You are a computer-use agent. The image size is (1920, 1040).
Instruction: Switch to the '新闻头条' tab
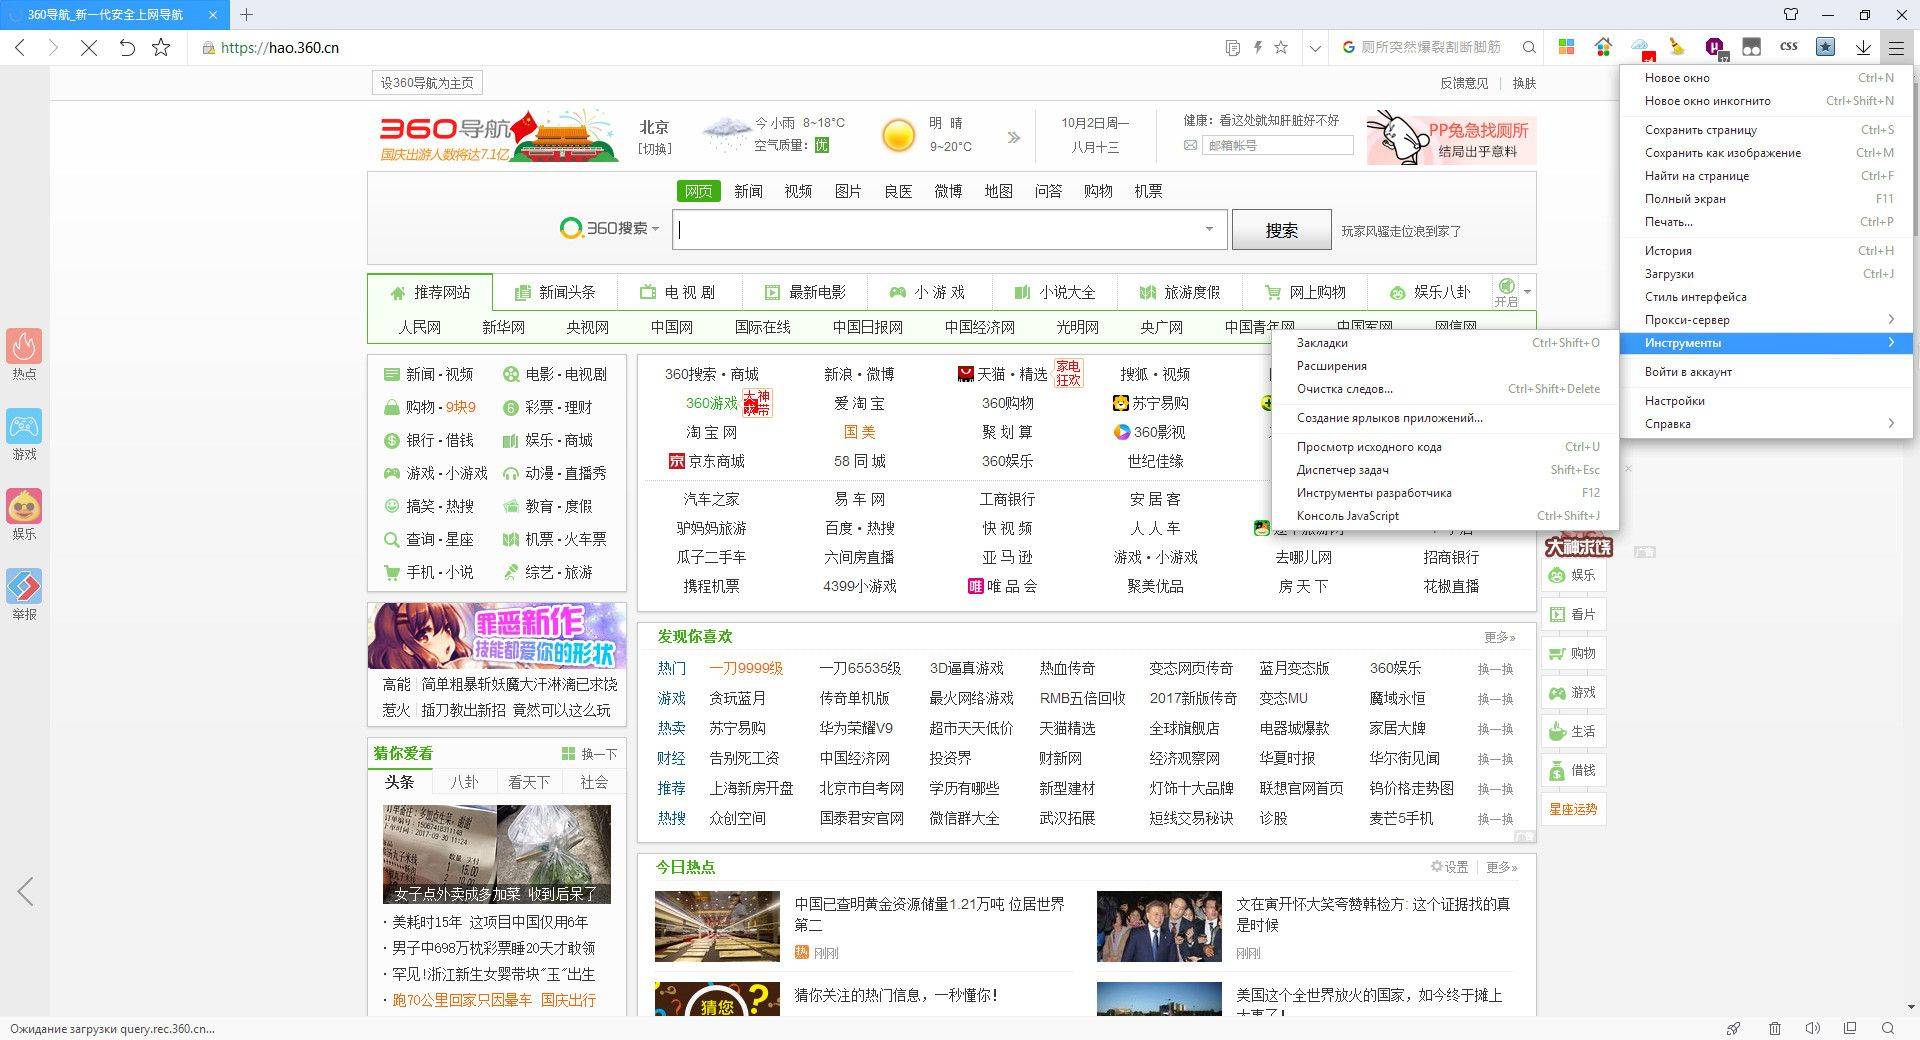click(555, 292)
